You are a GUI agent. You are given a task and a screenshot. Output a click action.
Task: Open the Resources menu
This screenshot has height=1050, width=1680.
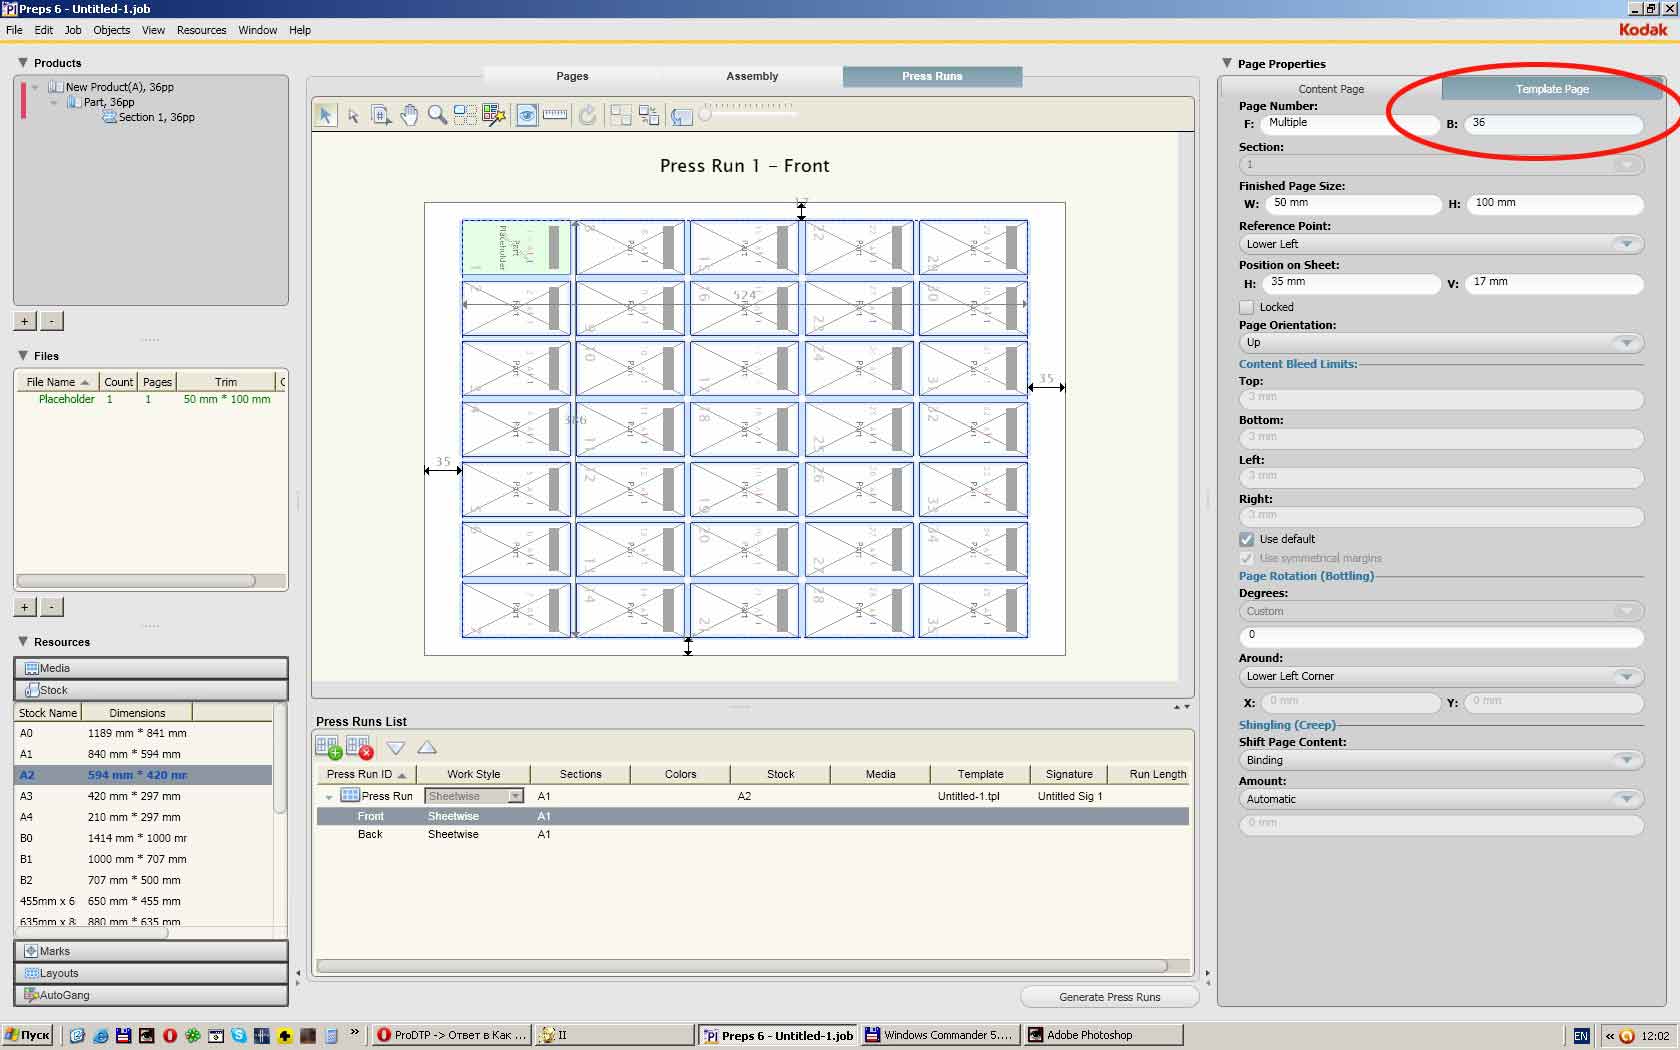pos(201,30)
